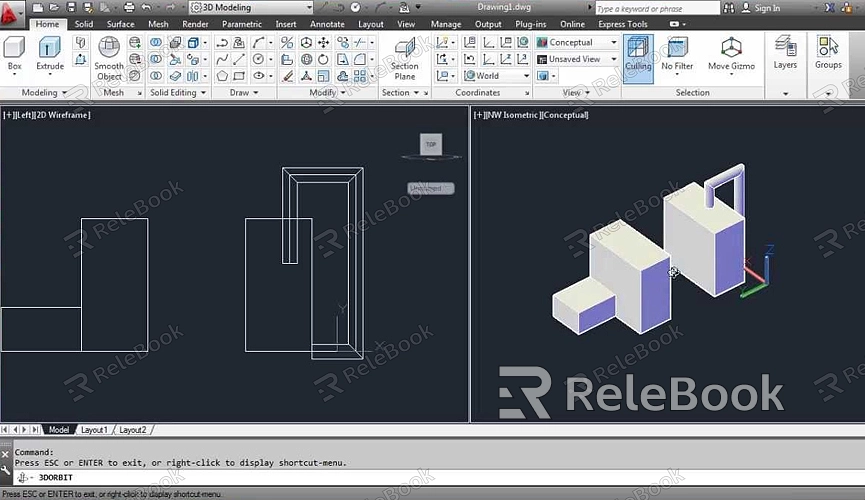Open the Annotate ribbon tab
Screen dimensions: 865x500
(327, 24)
